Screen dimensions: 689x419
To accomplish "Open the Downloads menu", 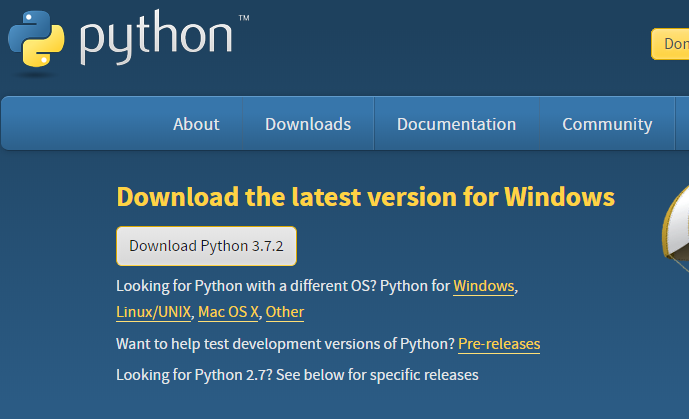I will tap(308, 124).
